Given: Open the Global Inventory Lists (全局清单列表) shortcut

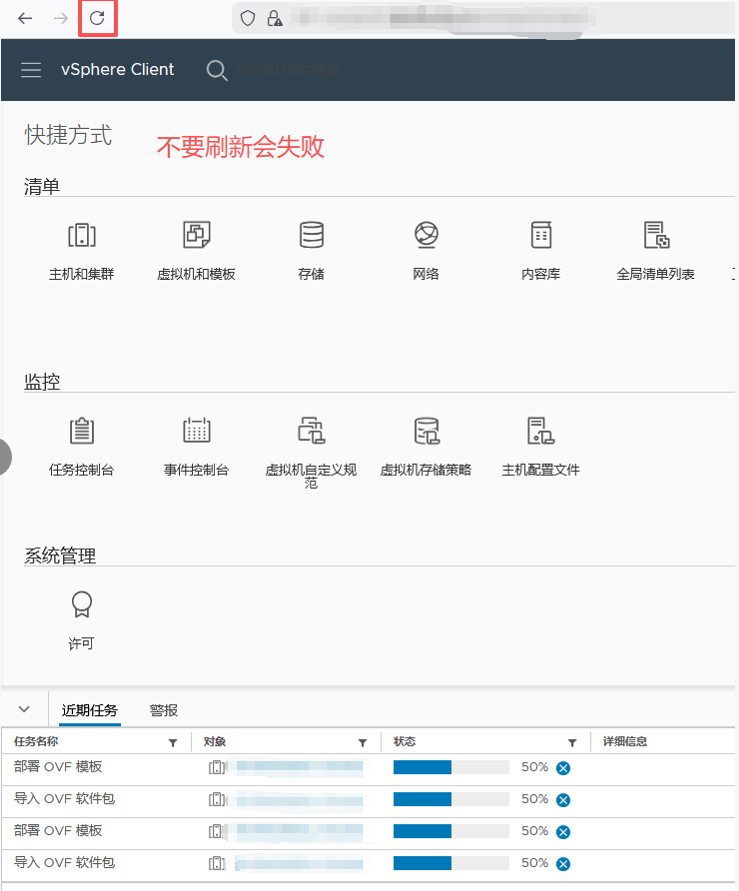Looking at the screenshot, I should tap(656, 236).
